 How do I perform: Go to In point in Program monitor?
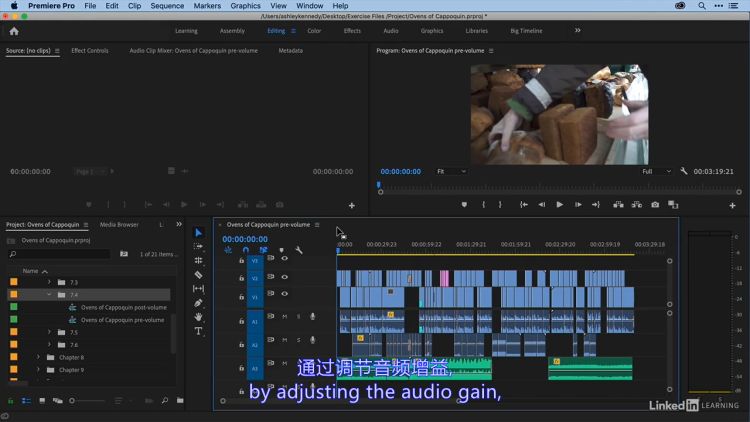point(524,204)
